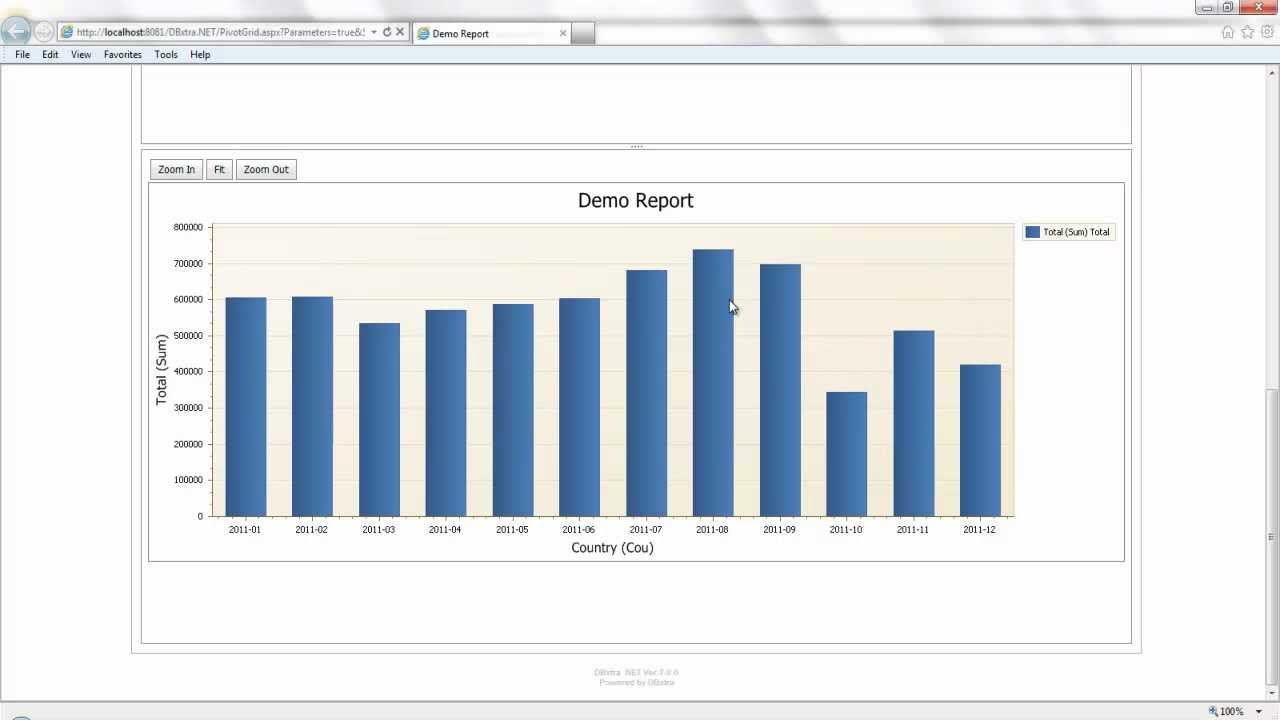Click the Zoom In button
Screen dimensions: 1280x720
[x=176, y=169]
